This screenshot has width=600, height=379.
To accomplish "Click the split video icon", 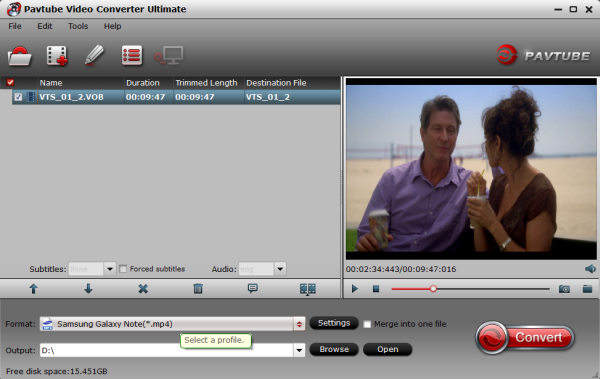I will click(308, 289).
